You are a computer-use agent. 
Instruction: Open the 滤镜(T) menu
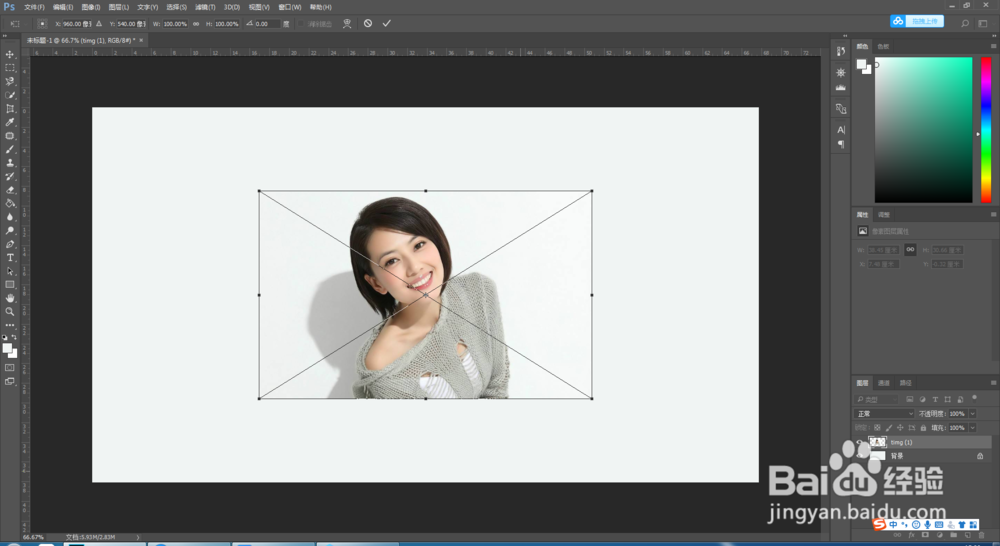pos(205,7)
